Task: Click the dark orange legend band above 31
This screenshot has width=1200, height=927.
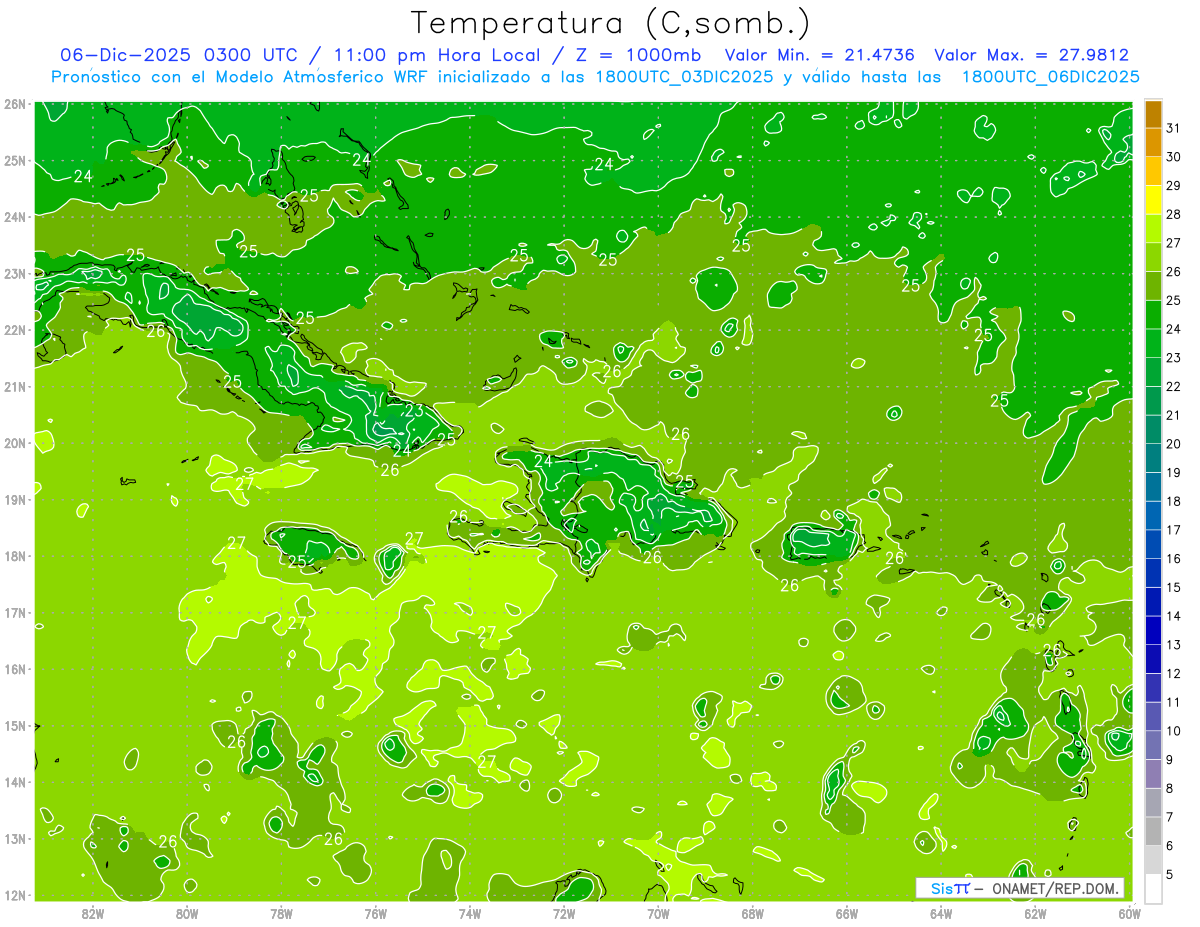Action: pyautogui.click(x=1153, y=114)
